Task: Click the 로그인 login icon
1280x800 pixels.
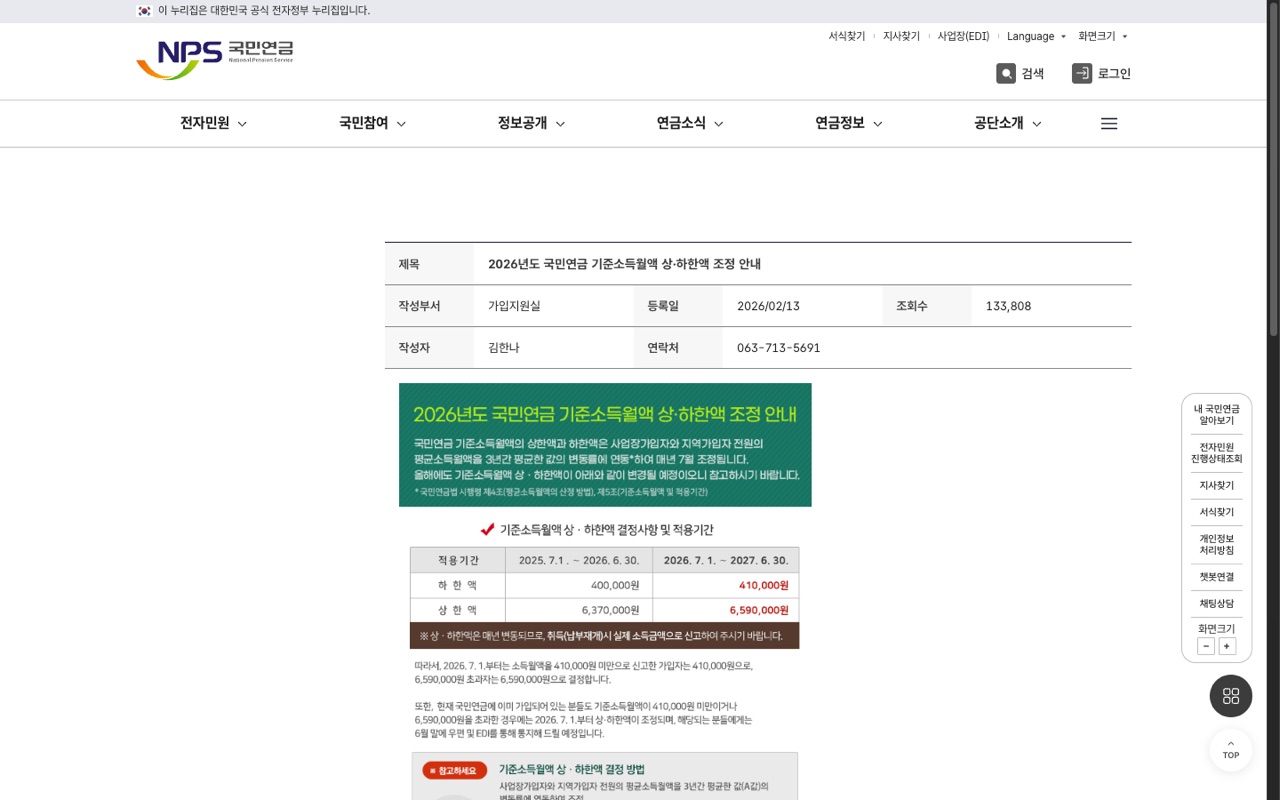Action: (1082, 73)
